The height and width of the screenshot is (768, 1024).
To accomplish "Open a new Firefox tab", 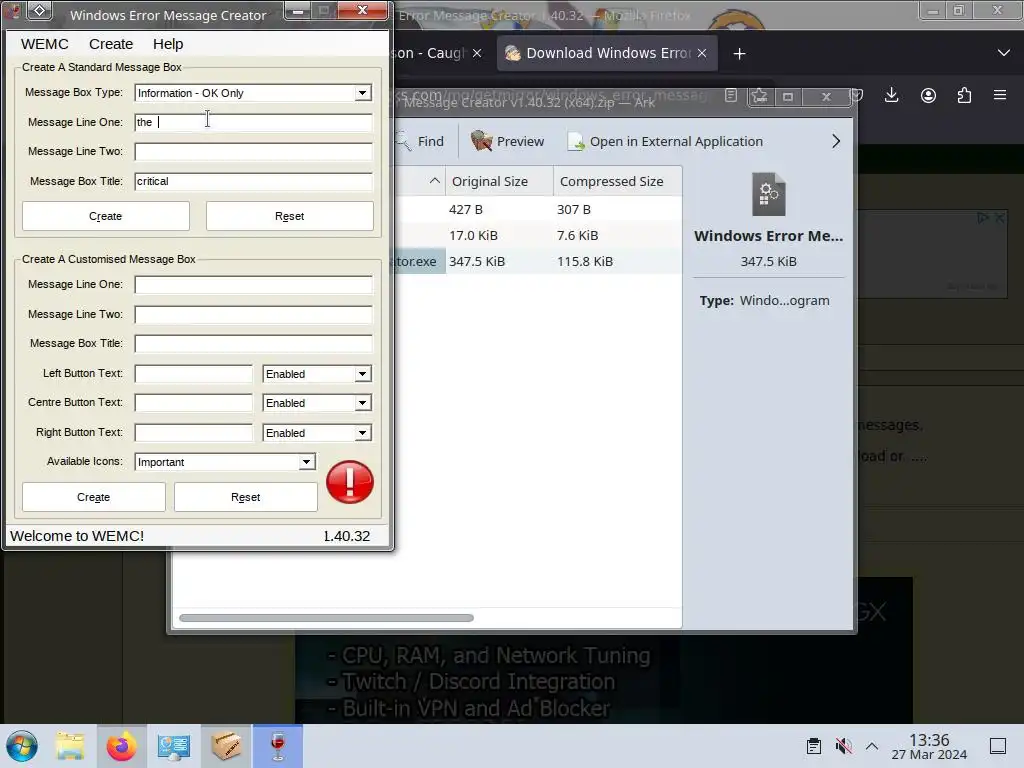I will click(739, 54).
